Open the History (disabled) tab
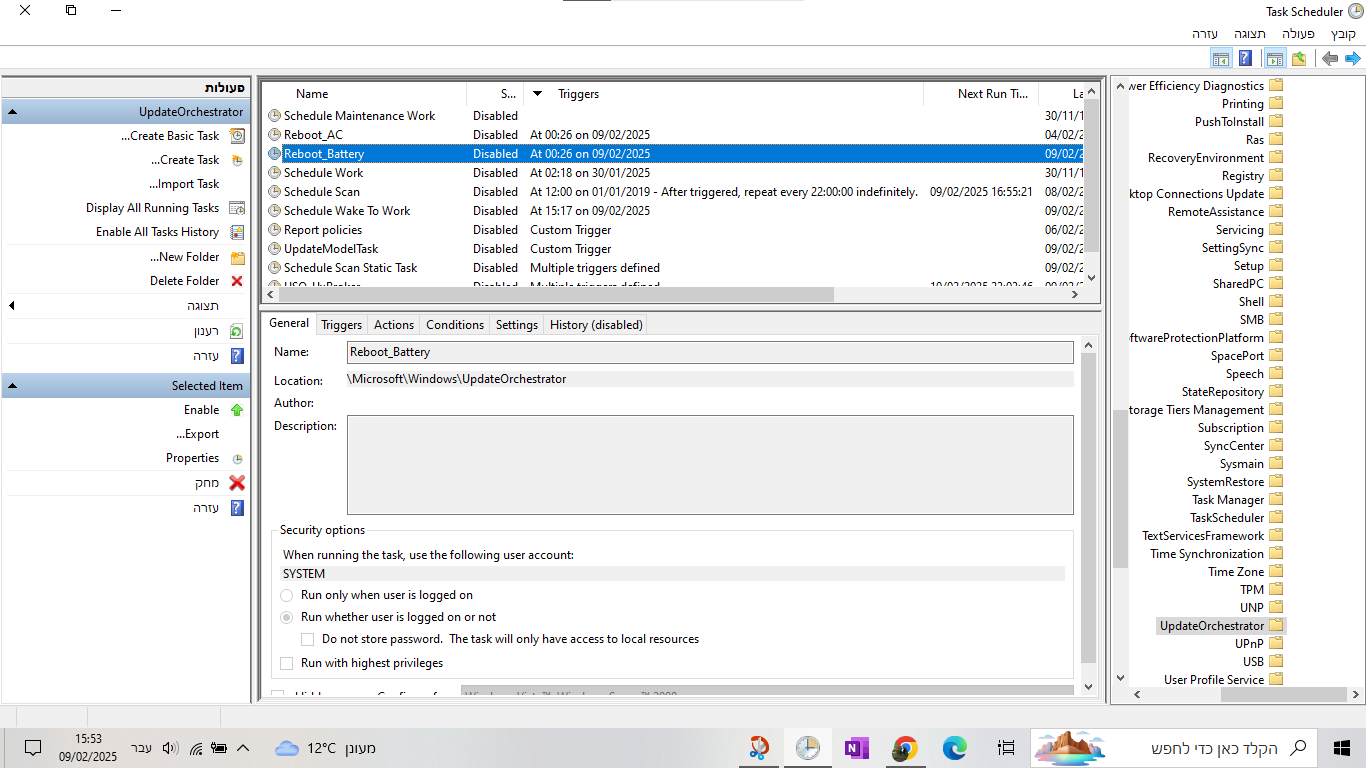 (596, 325)
